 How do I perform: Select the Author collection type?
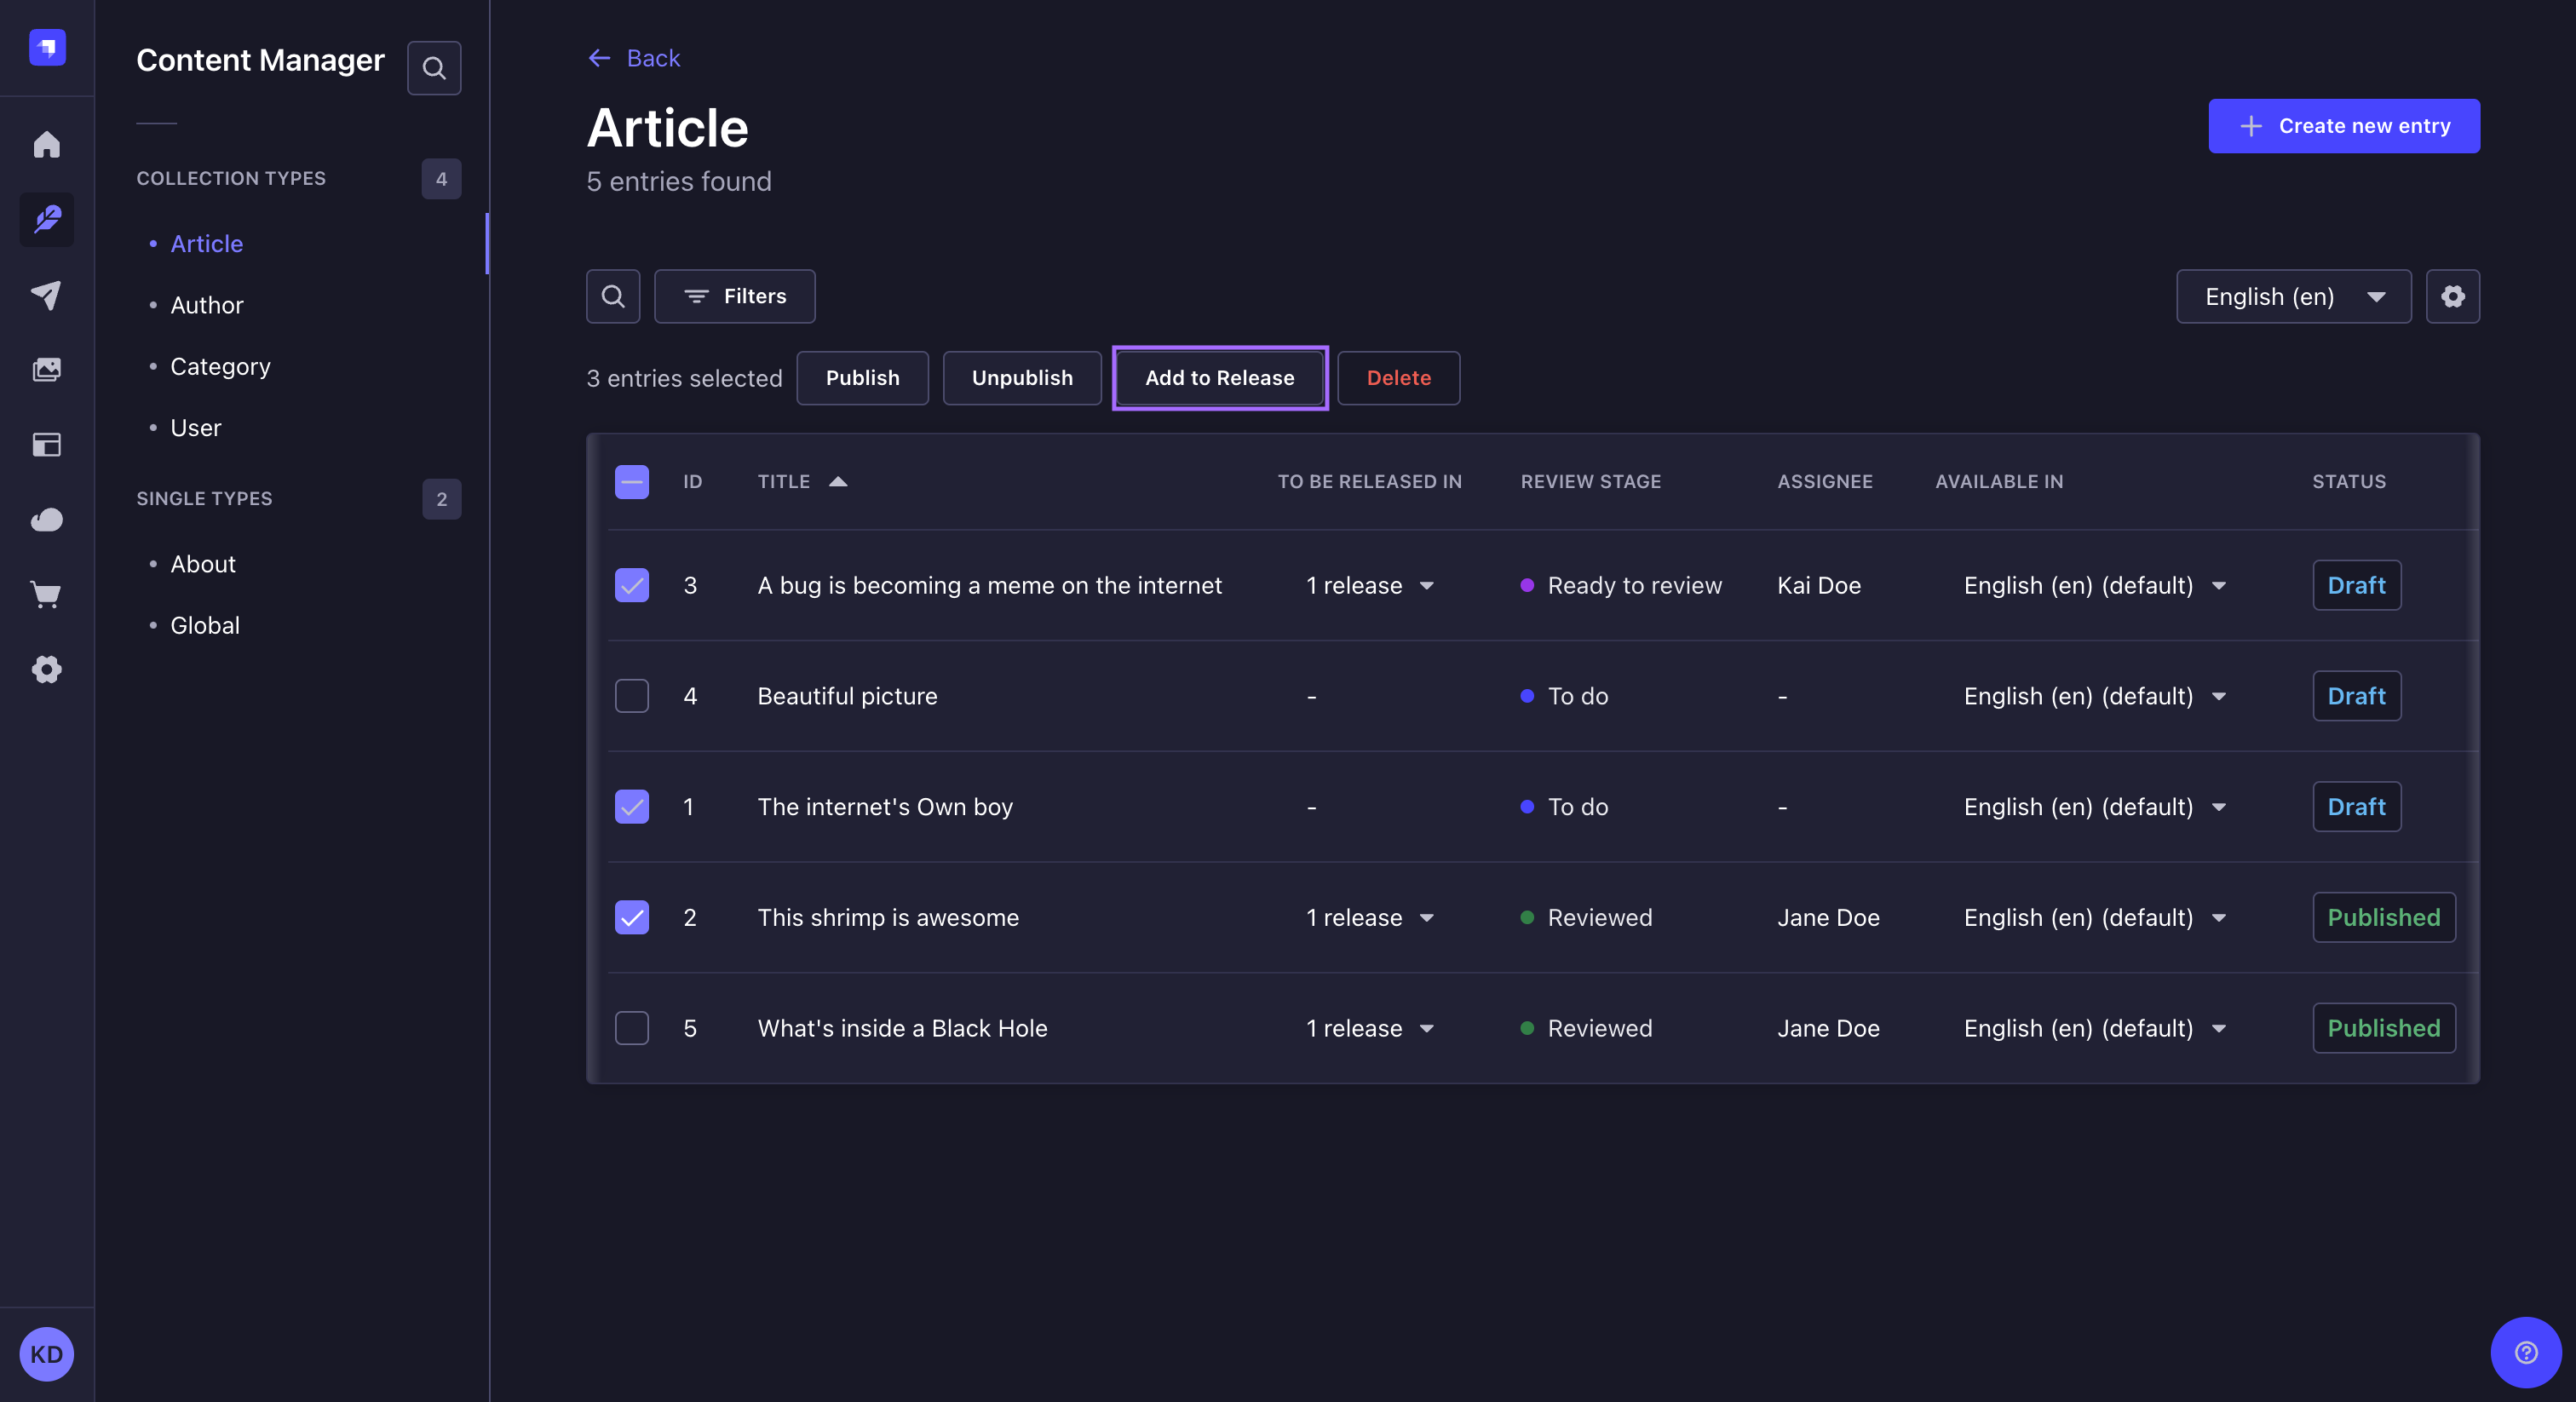pyautogui.click(x=206, y=305)
